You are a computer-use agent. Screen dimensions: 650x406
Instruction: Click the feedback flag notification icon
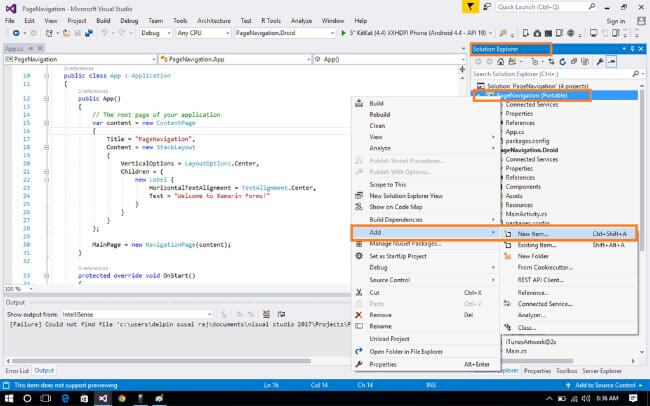coord(470,7)
